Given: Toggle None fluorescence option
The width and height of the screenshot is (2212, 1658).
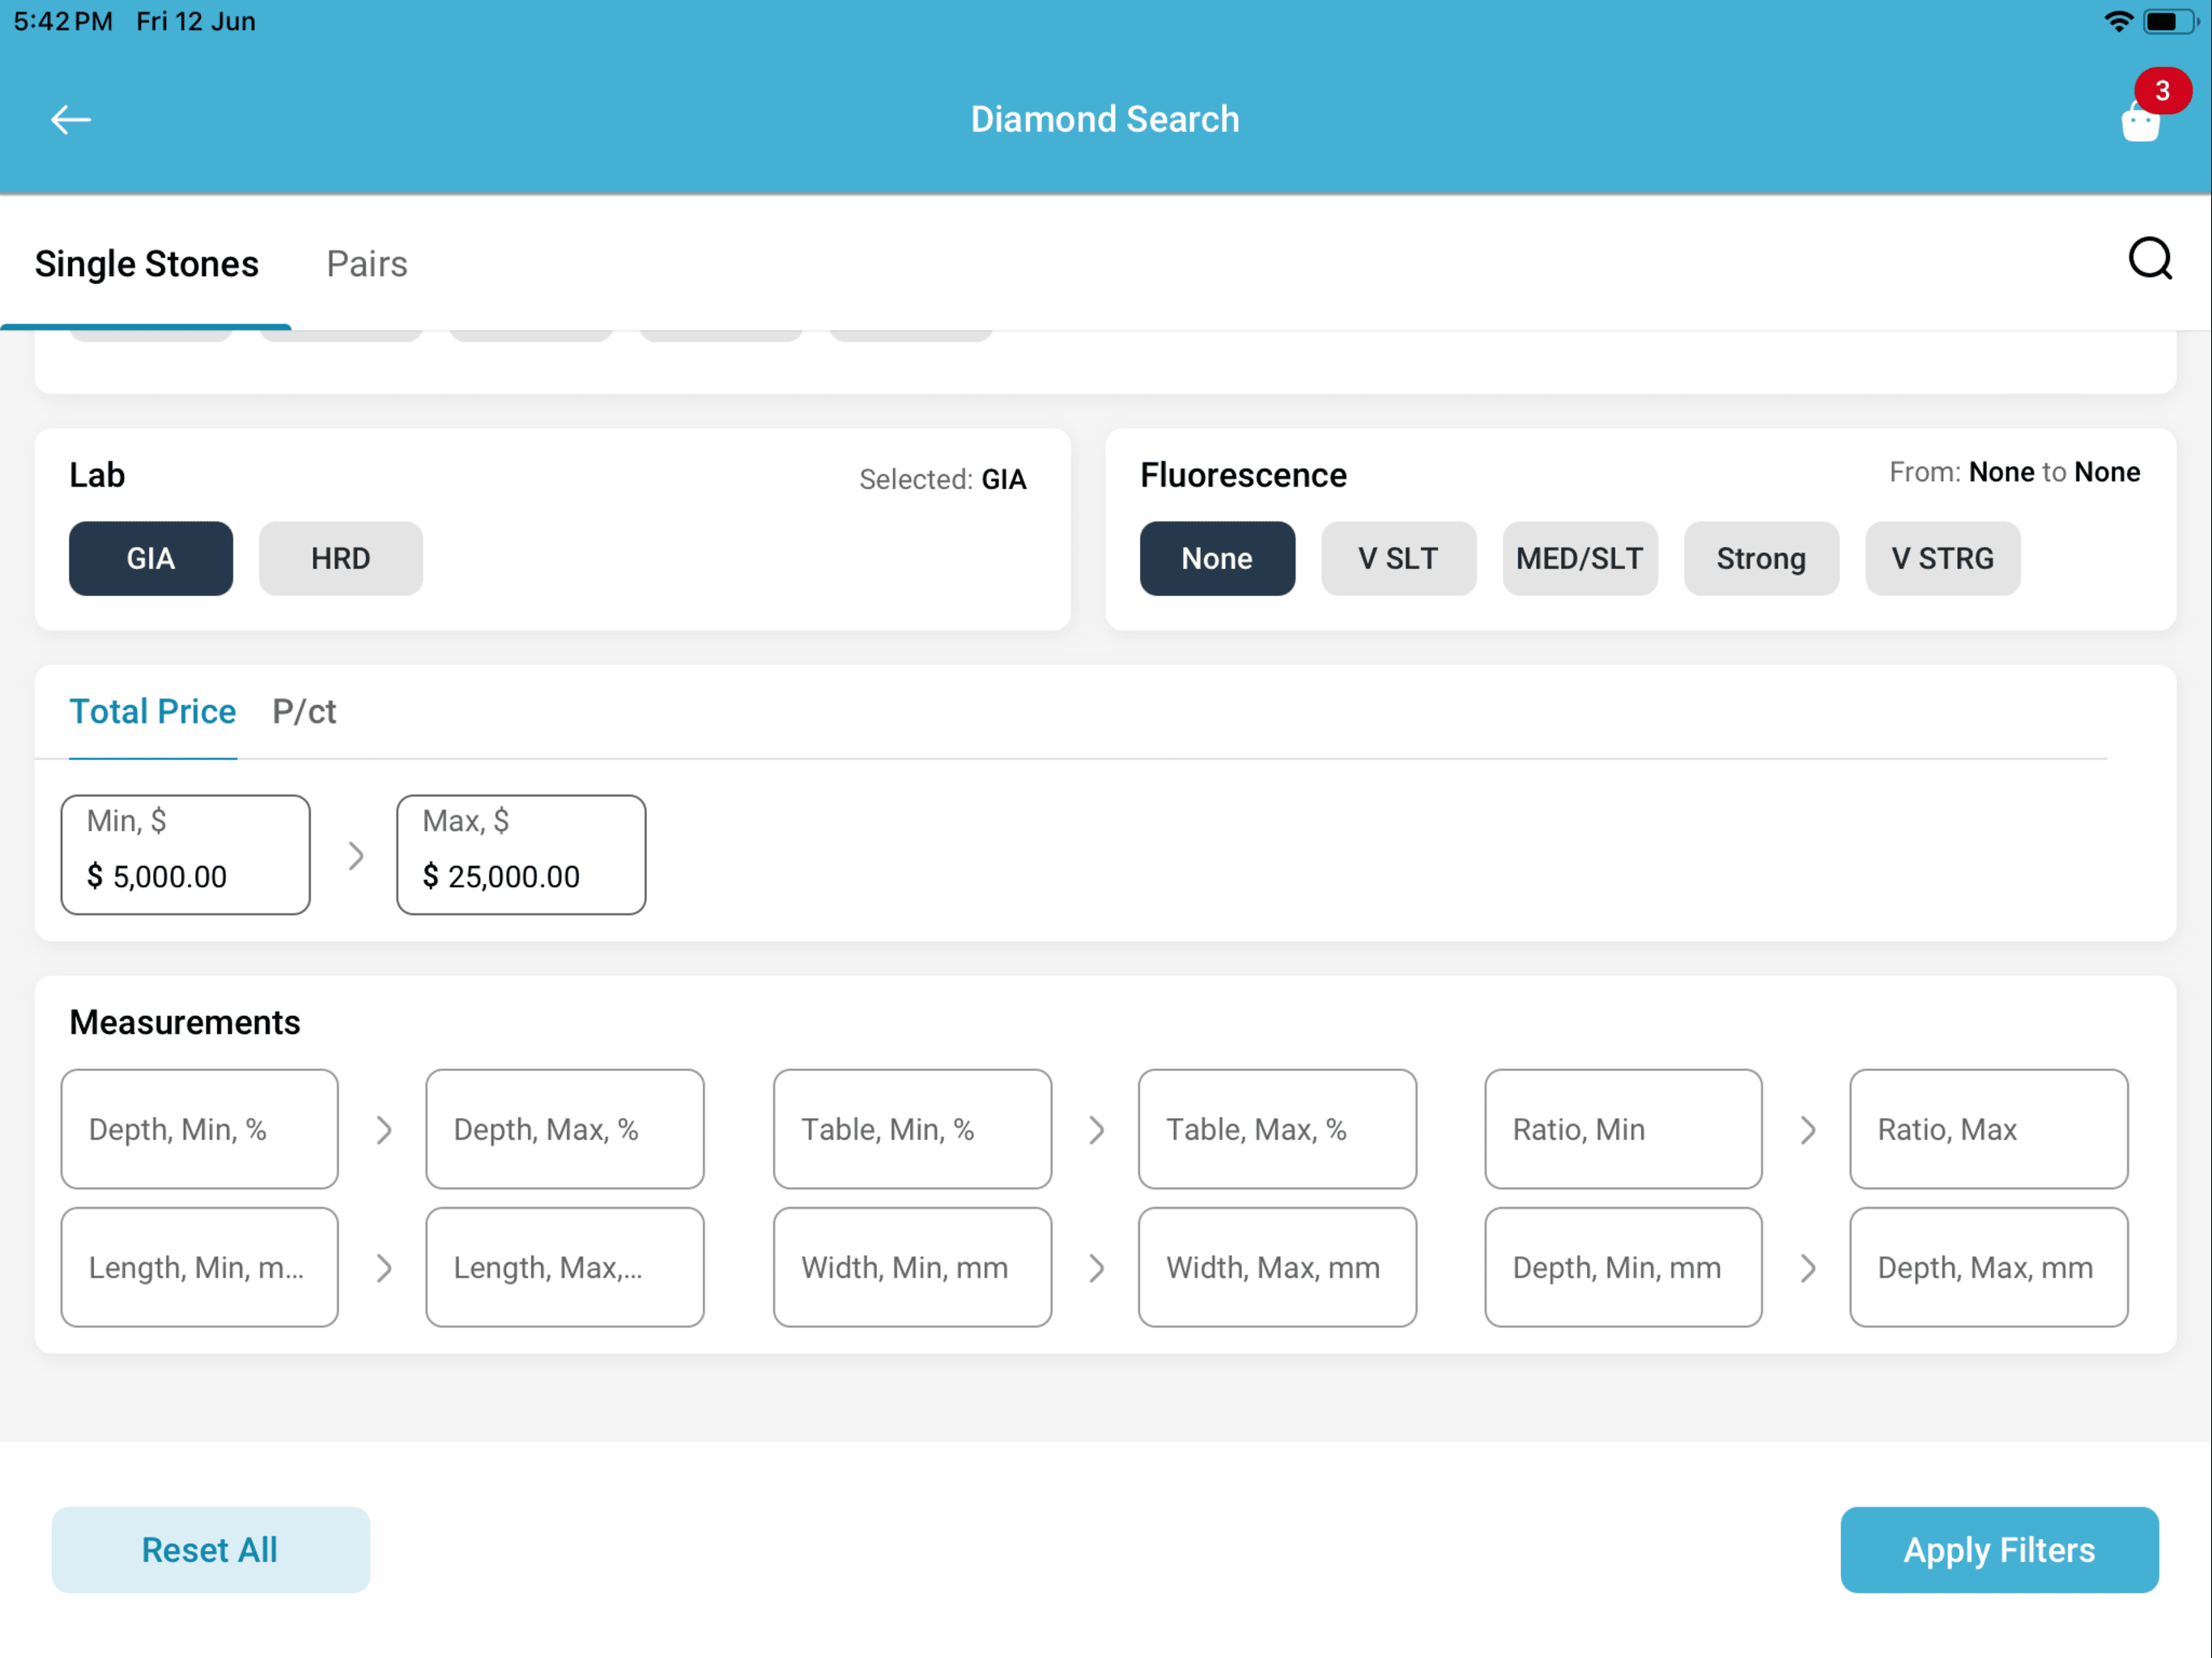Looking at the screenshot, I should click(1217, 558).
